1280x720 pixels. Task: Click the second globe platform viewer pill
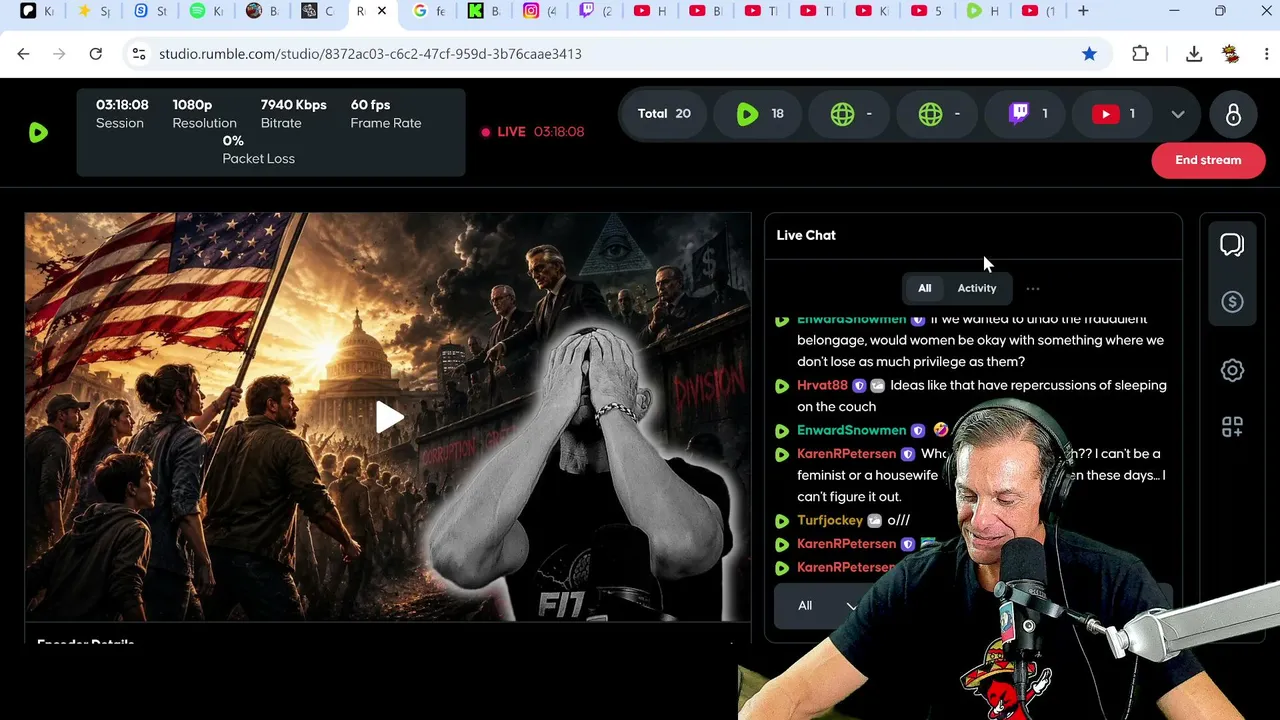point(936,114)
